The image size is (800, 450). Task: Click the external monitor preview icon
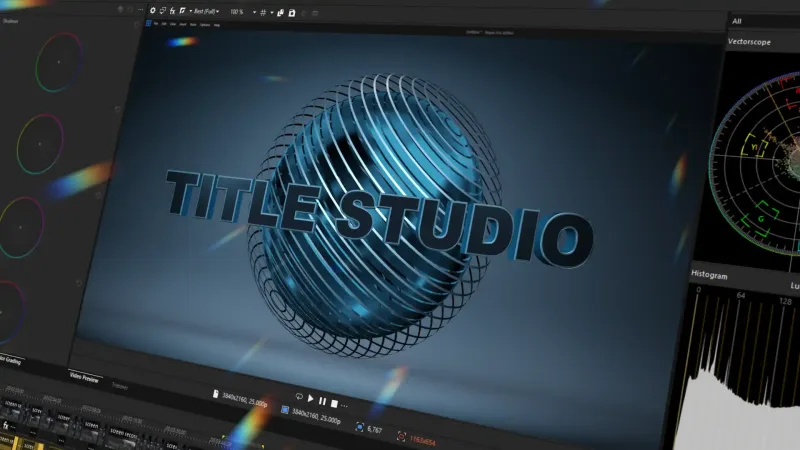pyautogui.click(x=162, y=10)
